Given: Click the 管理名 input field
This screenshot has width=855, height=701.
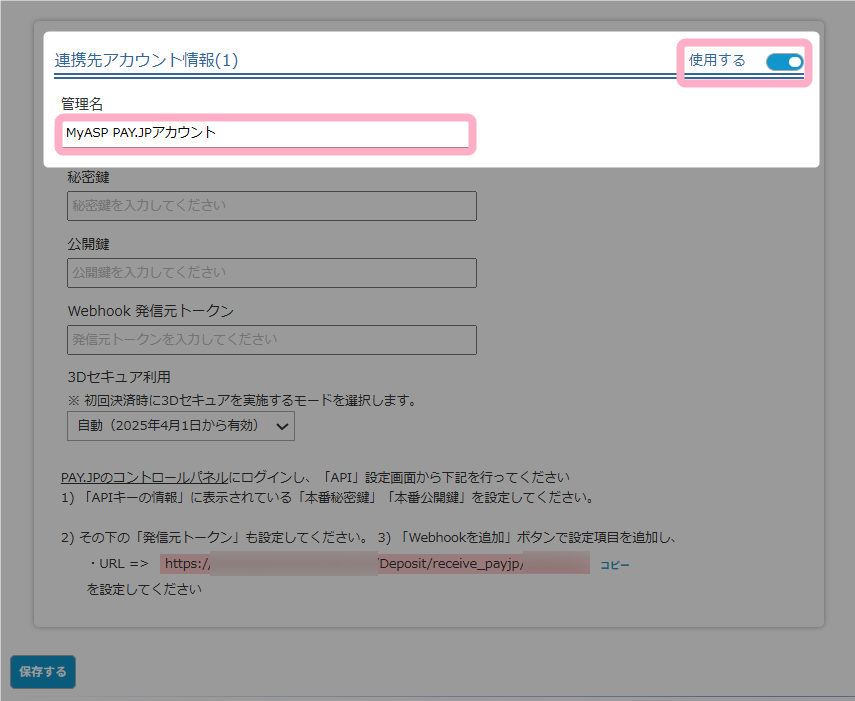Looking at the screenshot, I should pos(265,133).
